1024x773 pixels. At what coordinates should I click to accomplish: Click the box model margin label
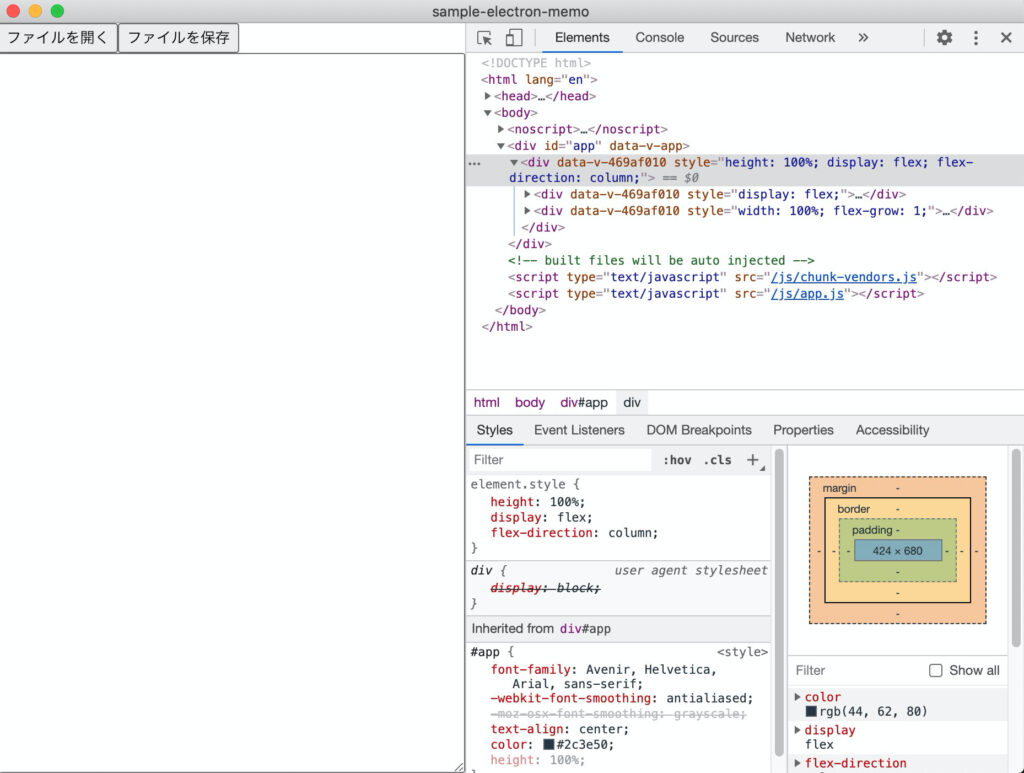coord(839,488)
